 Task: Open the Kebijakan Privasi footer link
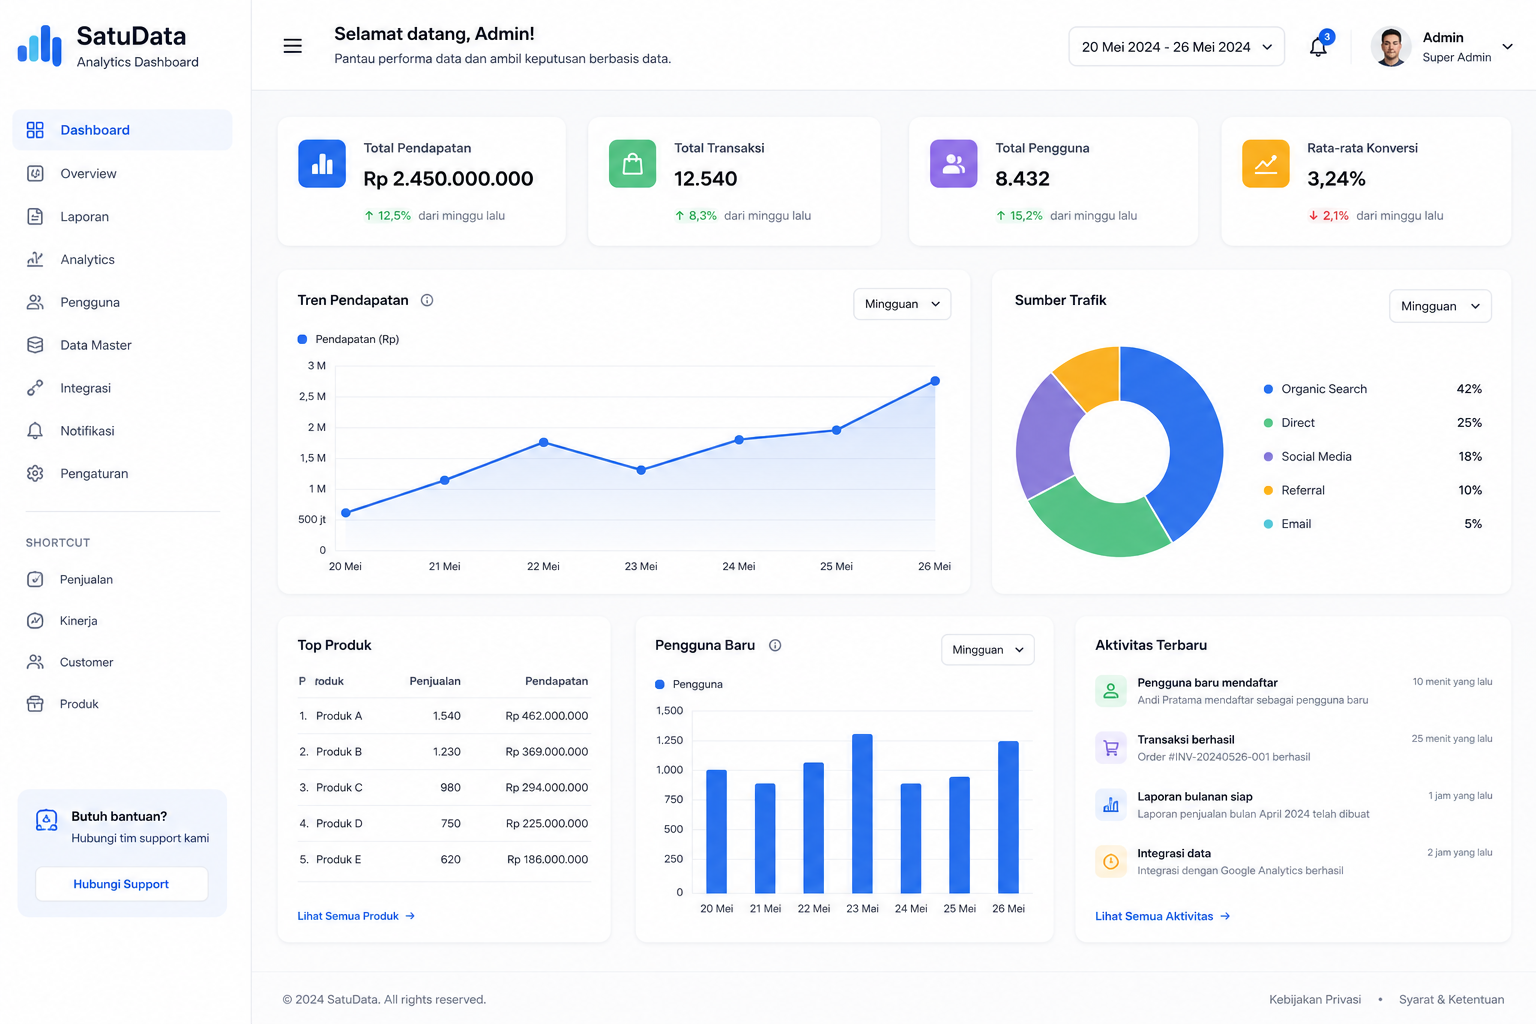coord(1315,999)
